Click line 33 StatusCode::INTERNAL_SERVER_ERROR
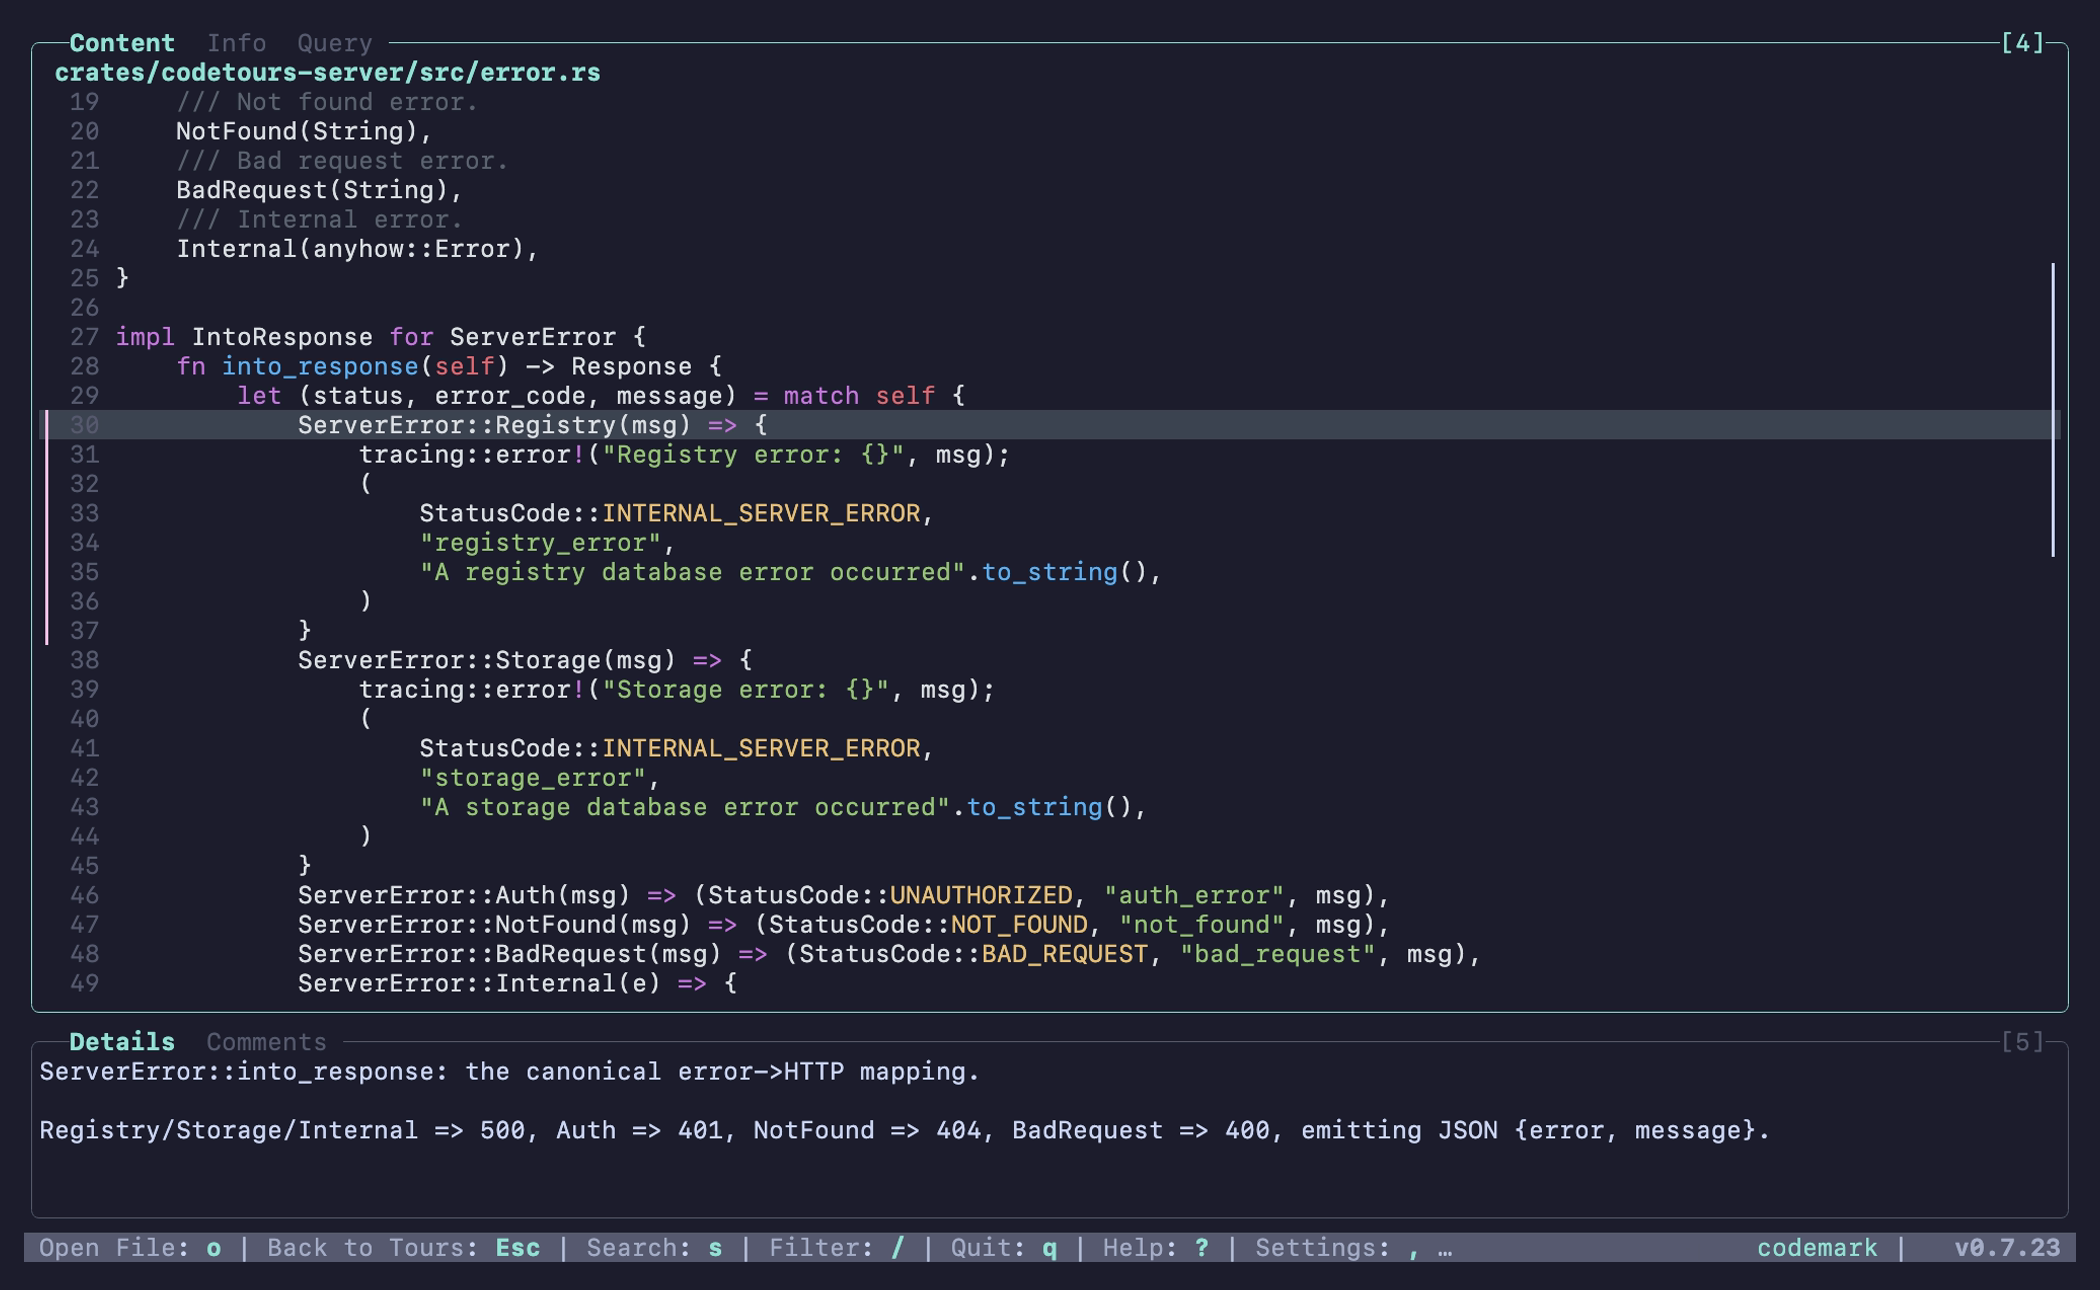2100x1290 pixels. click(676, 514)
